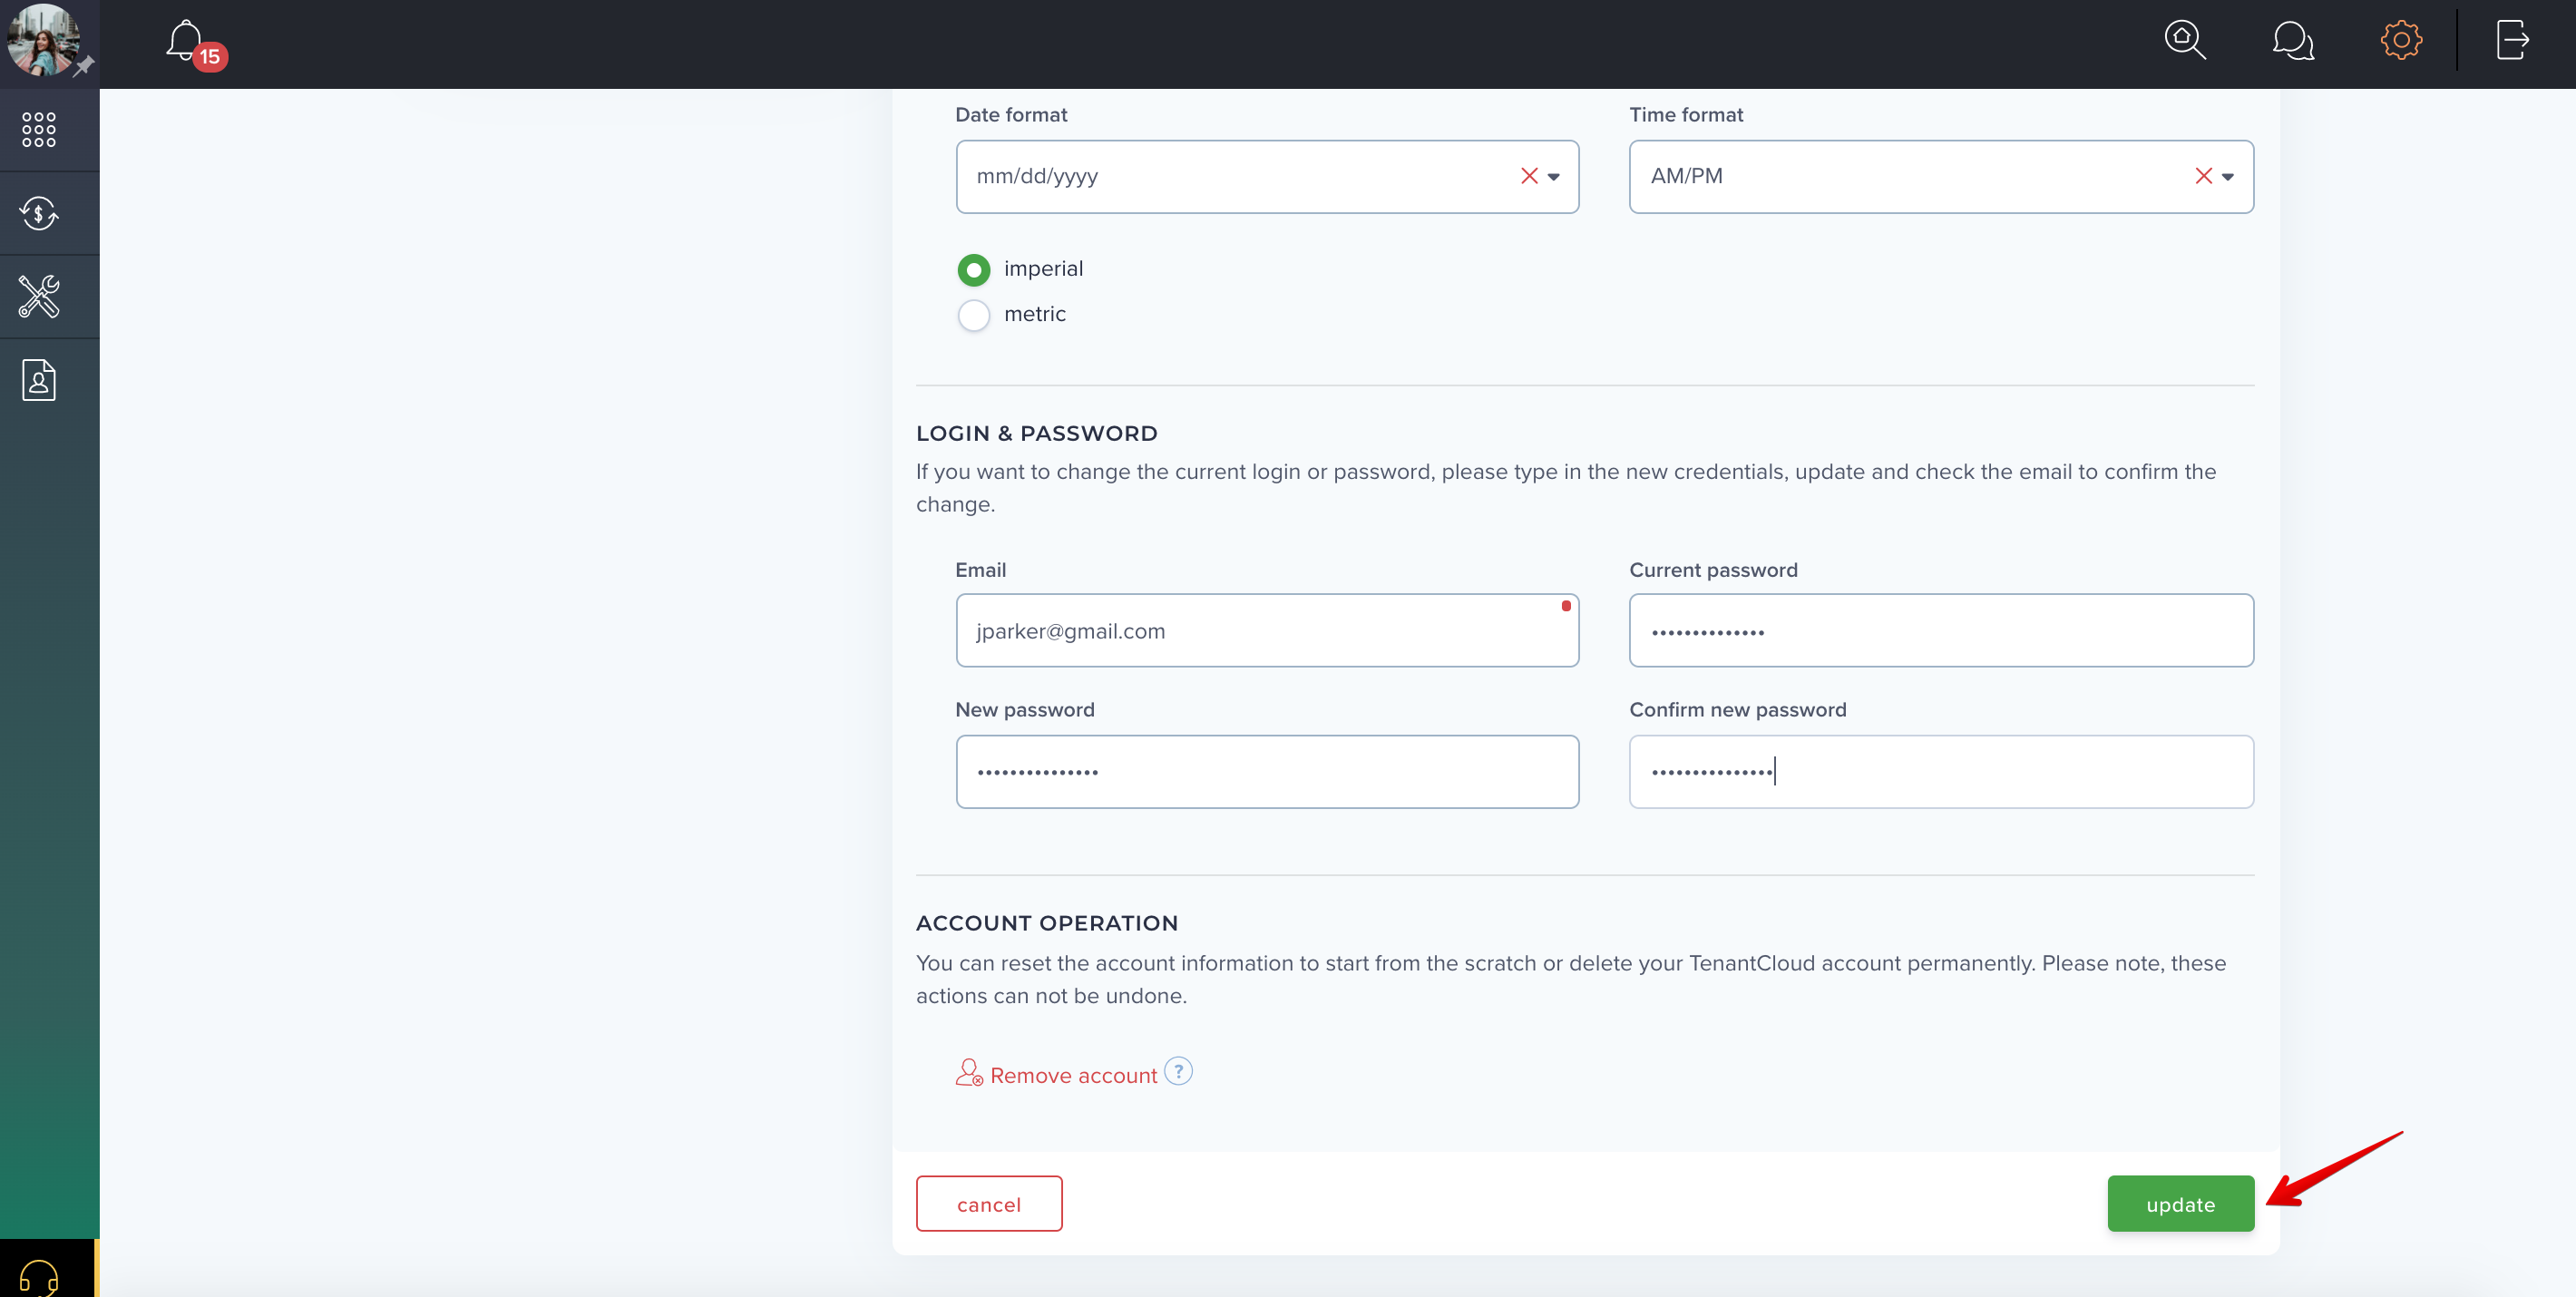Open the contacts document icon in sidebar

coord(39,380)
